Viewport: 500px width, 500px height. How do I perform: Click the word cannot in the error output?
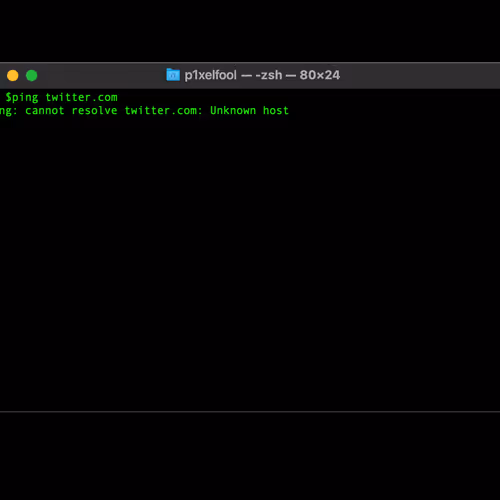pos(45,110)
